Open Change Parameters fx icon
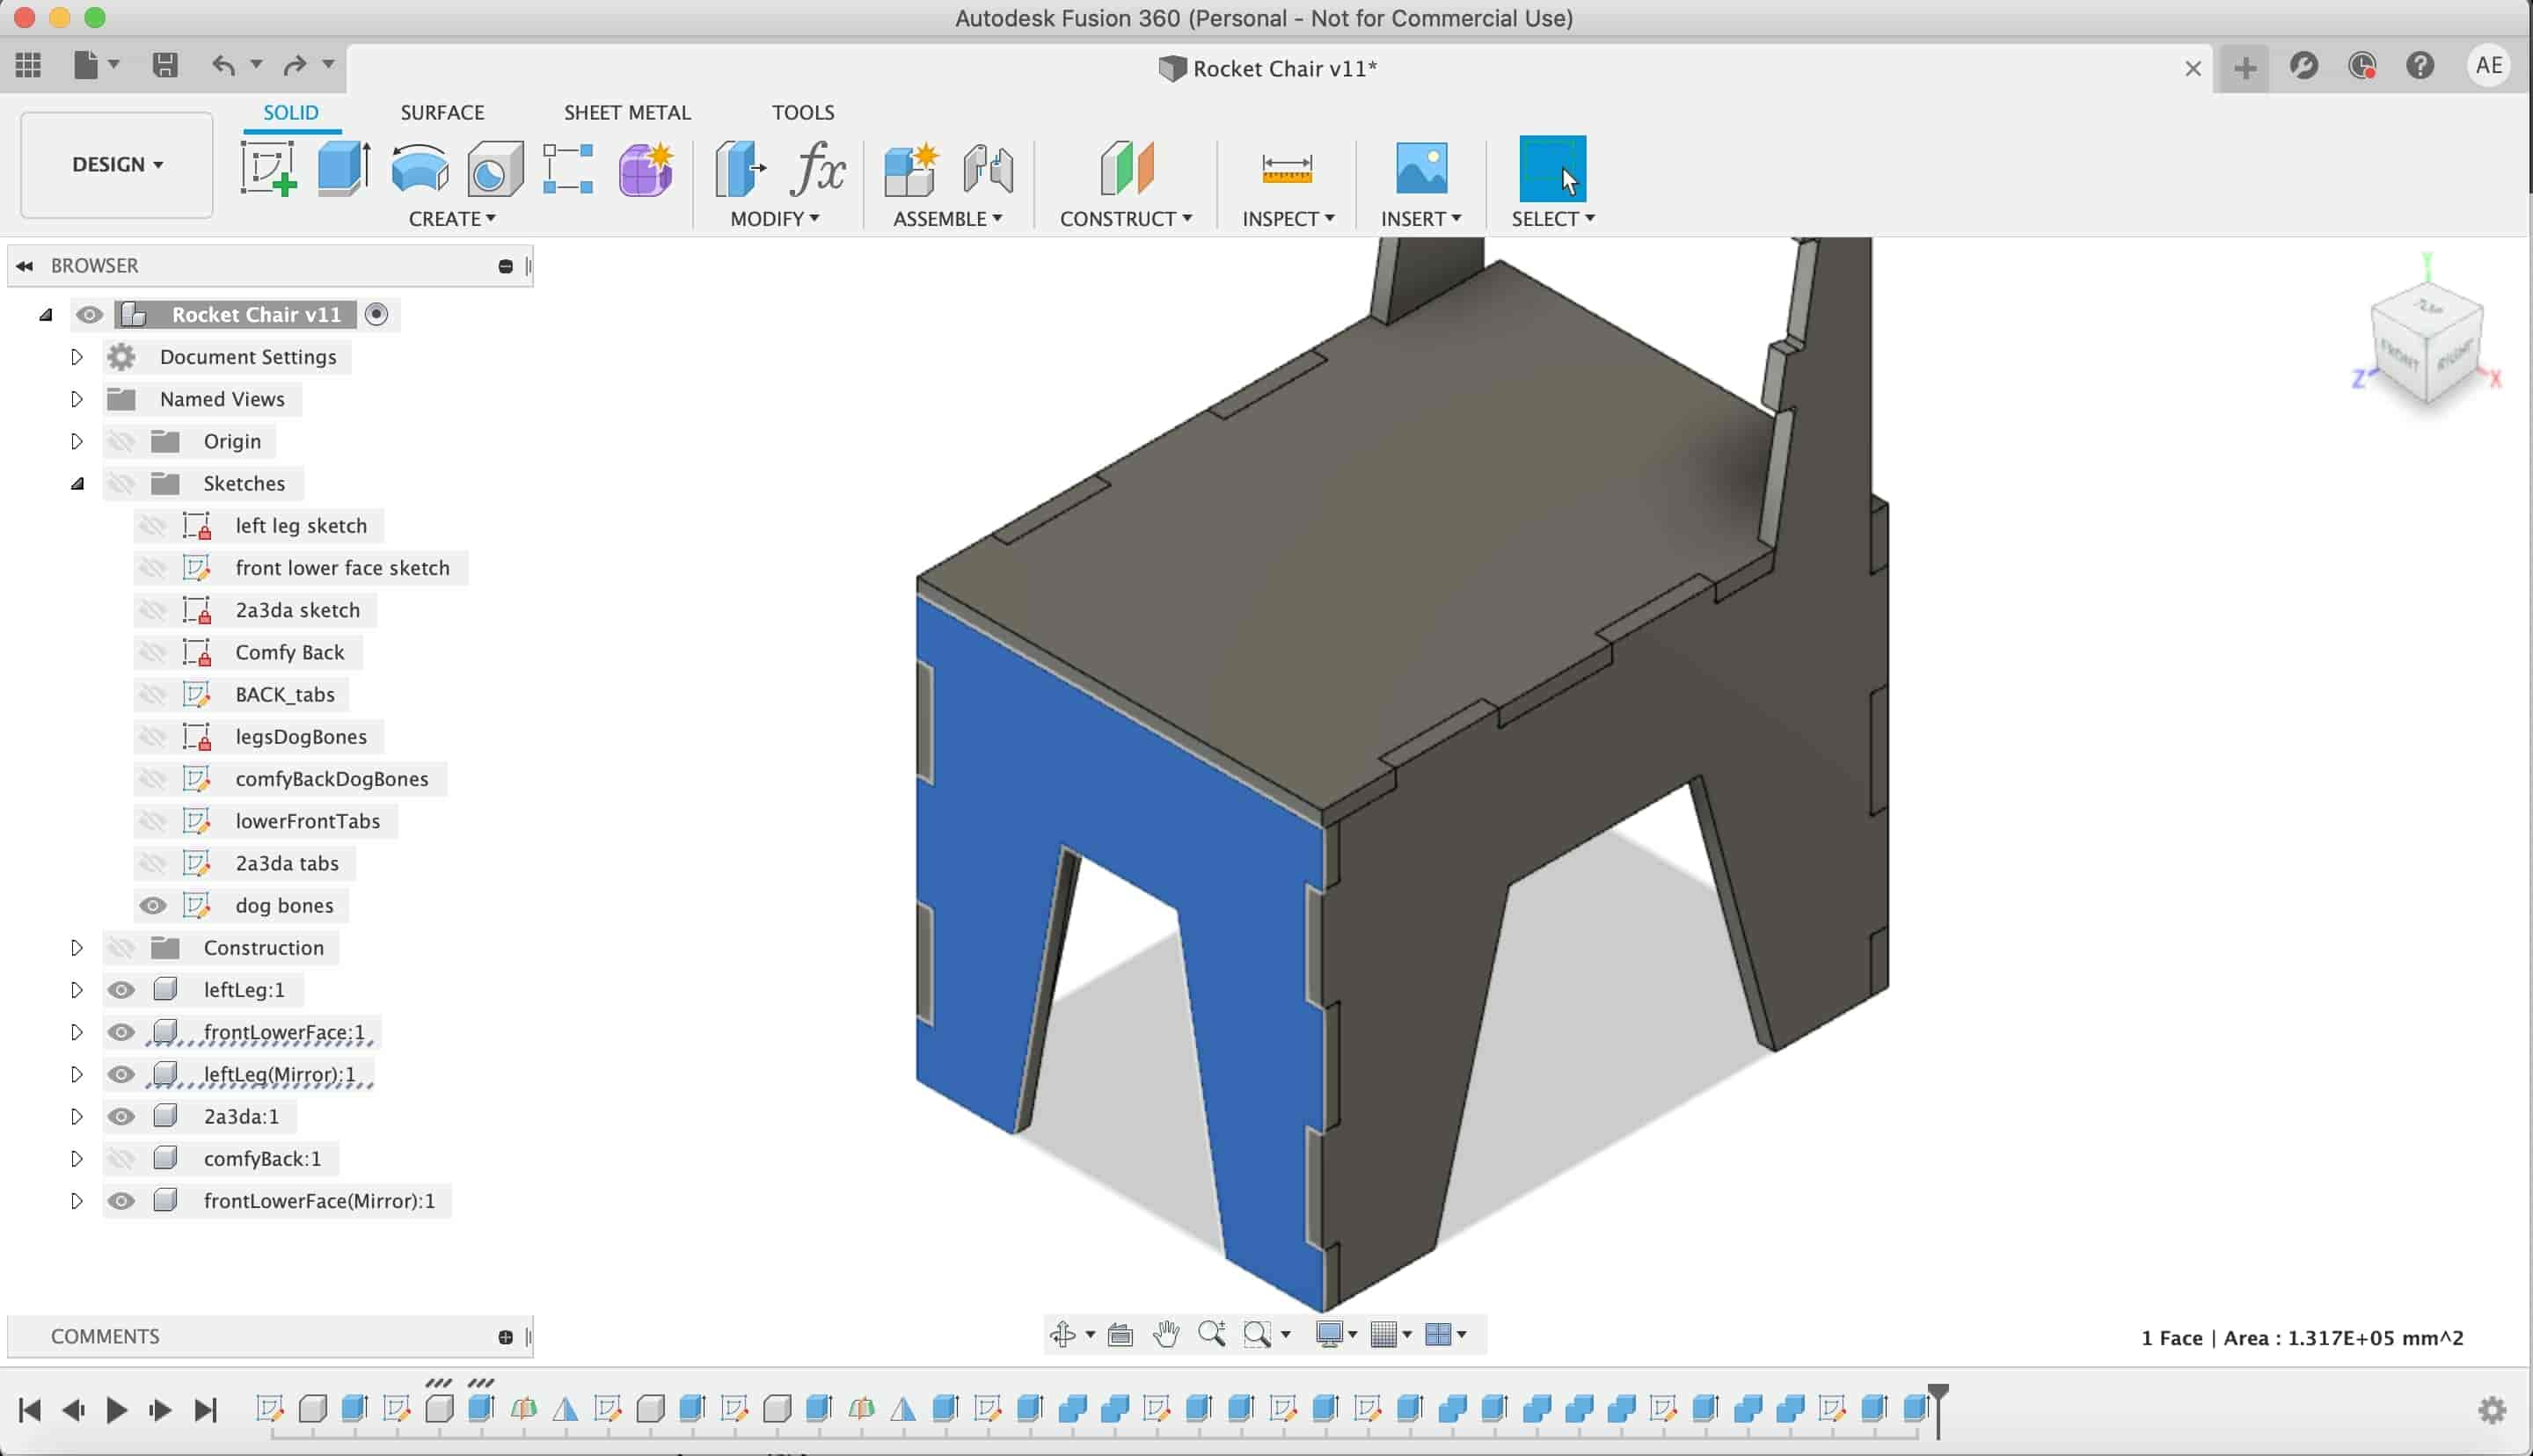 pos(818,168)
